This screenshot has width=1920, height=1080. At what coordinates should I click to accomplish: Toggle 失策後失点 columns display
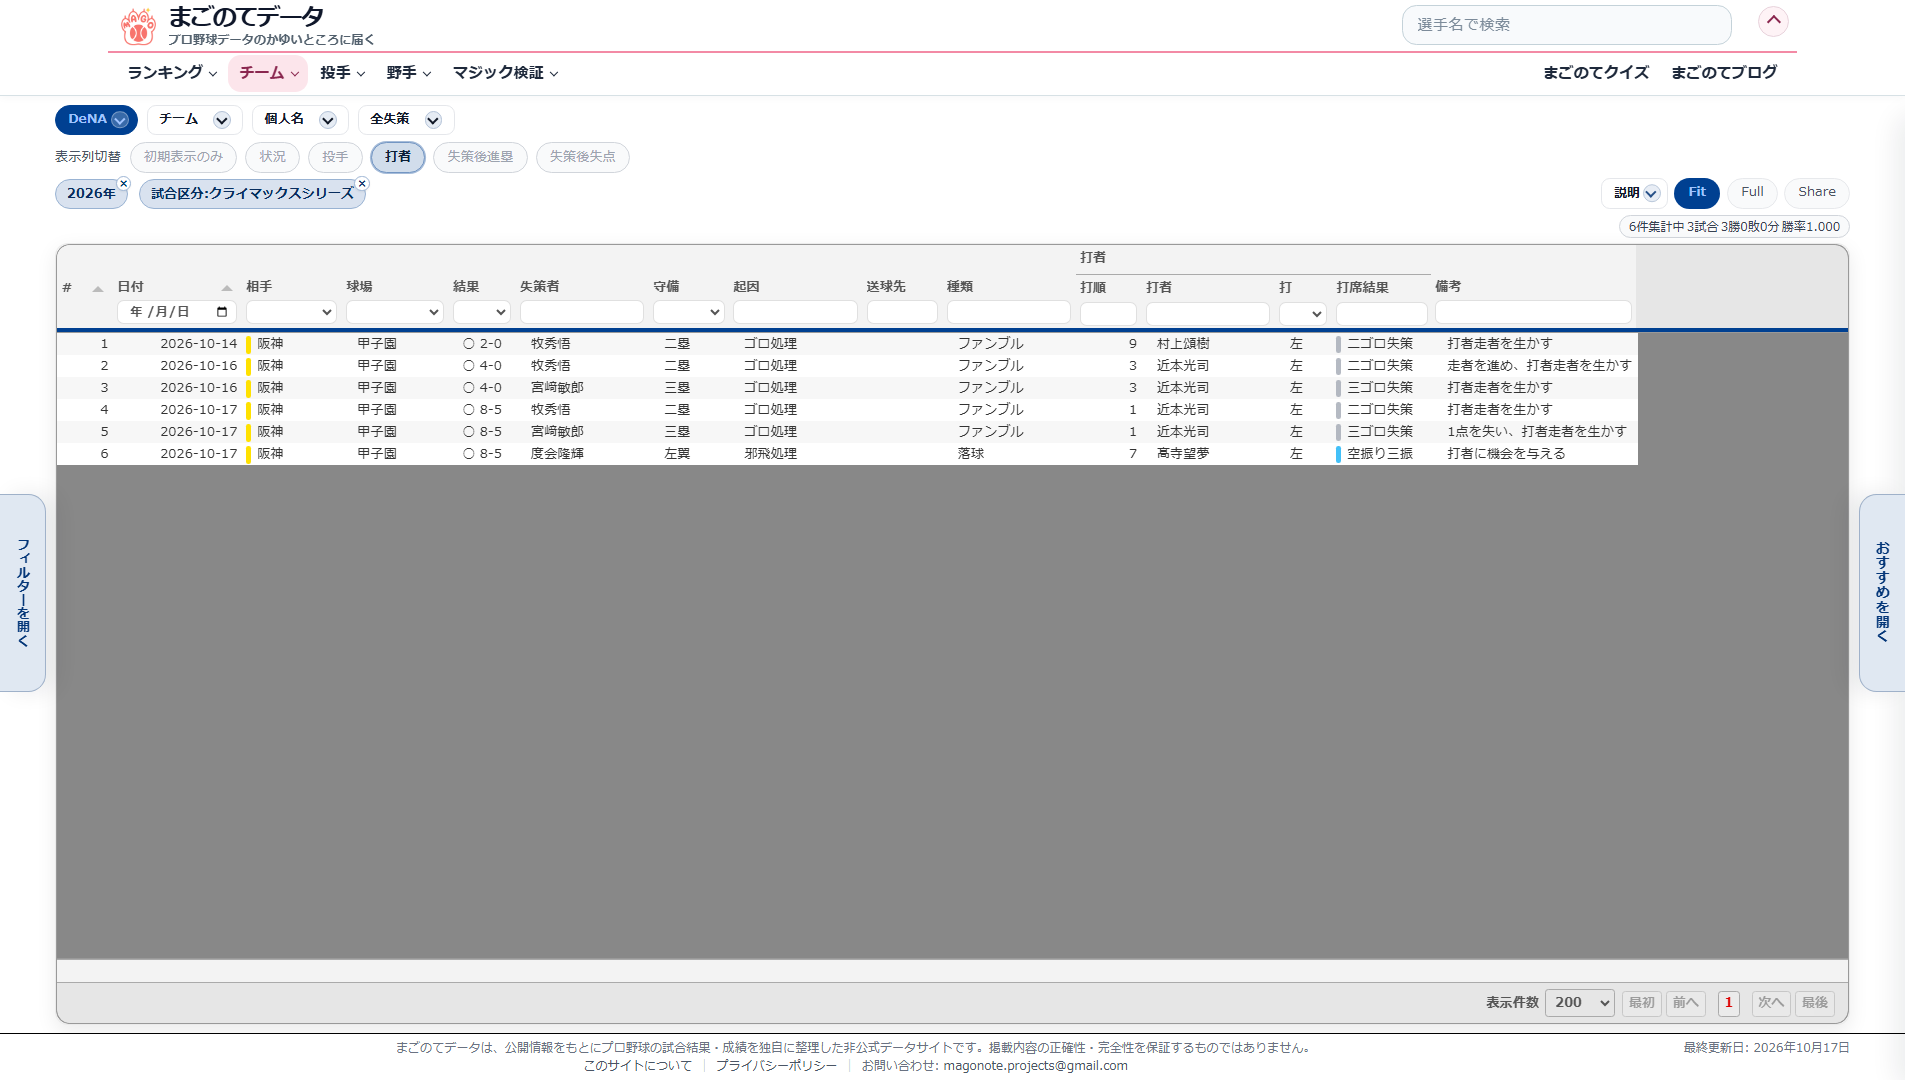tap(582, 157)
